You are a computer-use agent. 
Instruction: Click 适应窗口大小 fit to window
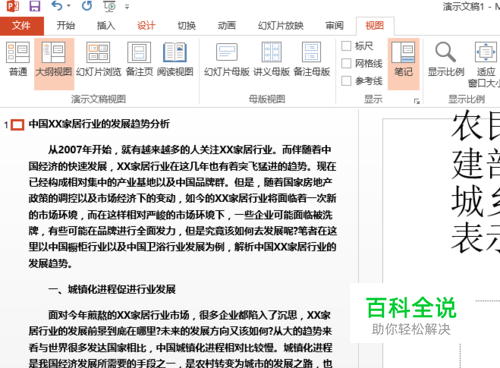[485, 64]
